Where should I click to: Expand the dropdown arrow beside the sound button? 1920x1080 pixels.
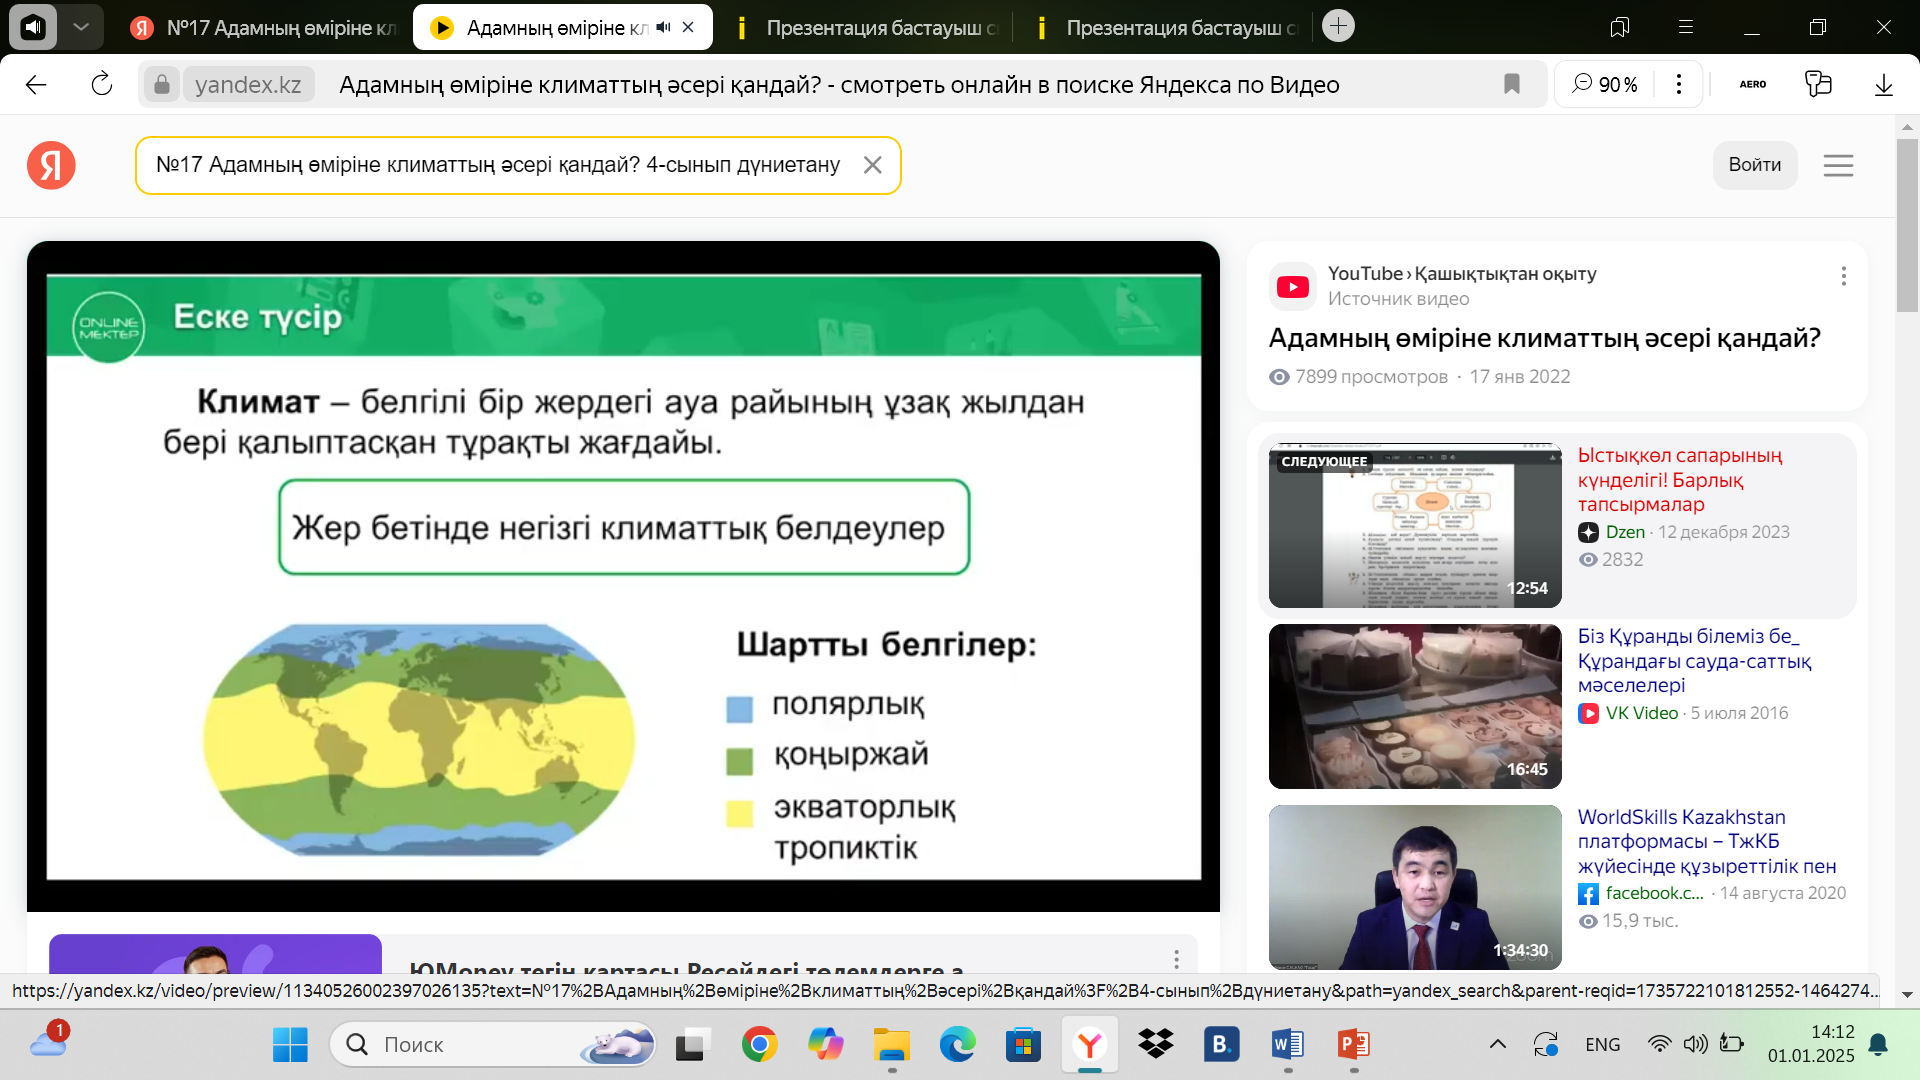tap(81, 27)
